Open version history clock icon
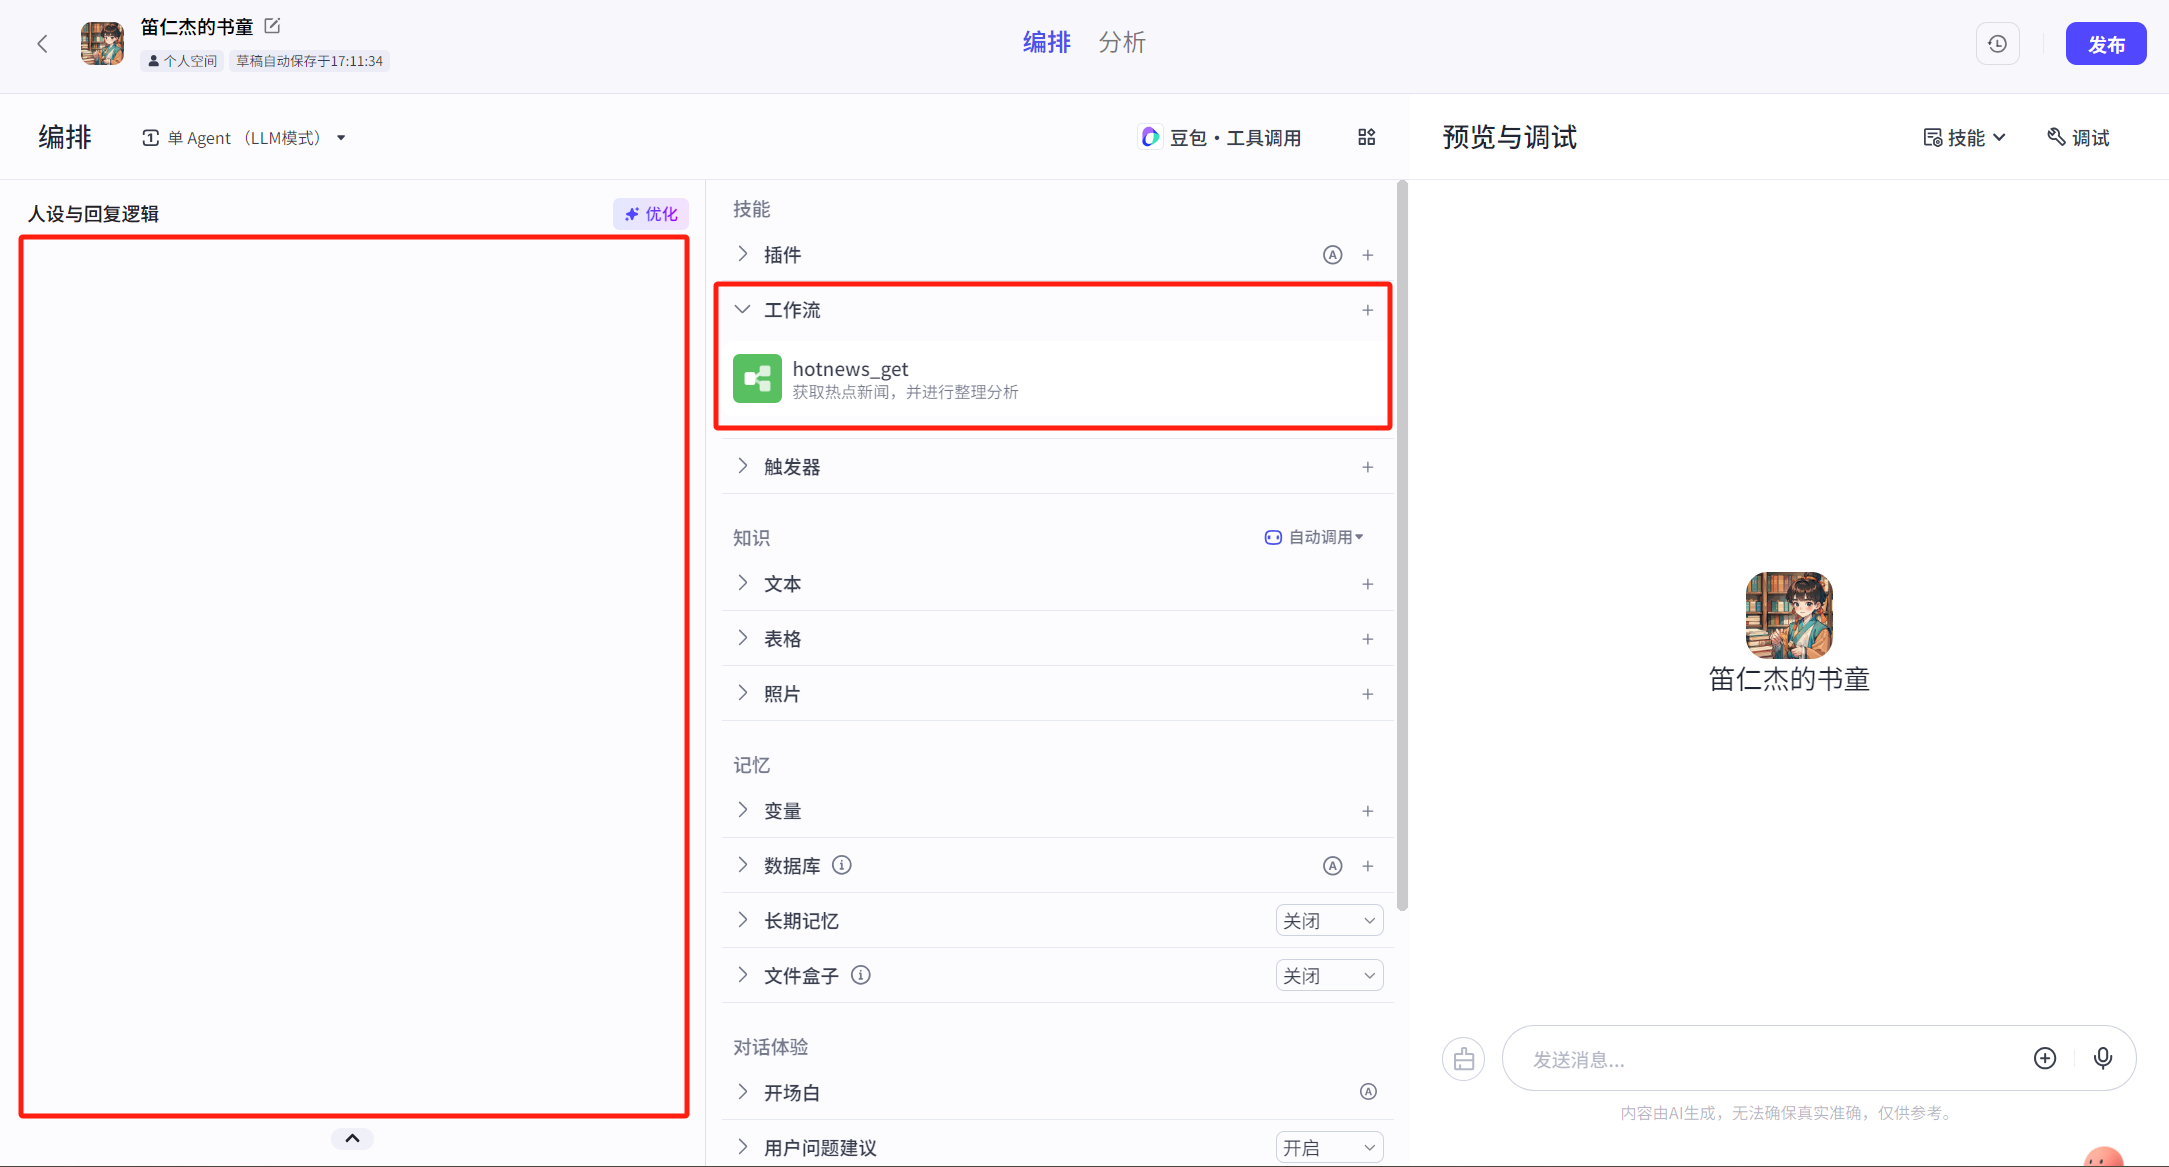Image resolution: width=2169 pixels, height=1167 pixels. pyautogui.click(x=1997, y=44)
